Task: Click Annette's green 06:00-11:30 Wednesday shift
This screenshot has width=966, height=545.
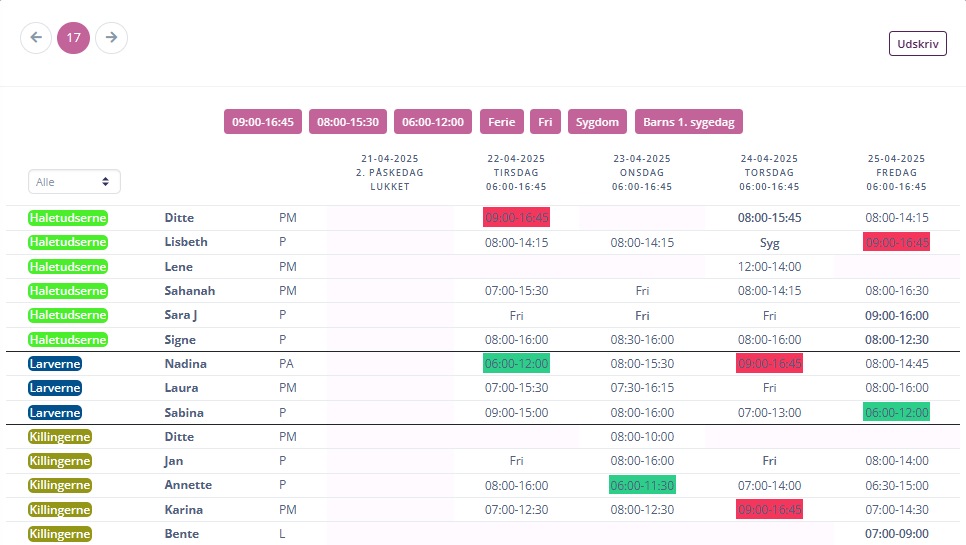Action: [642, 485]
